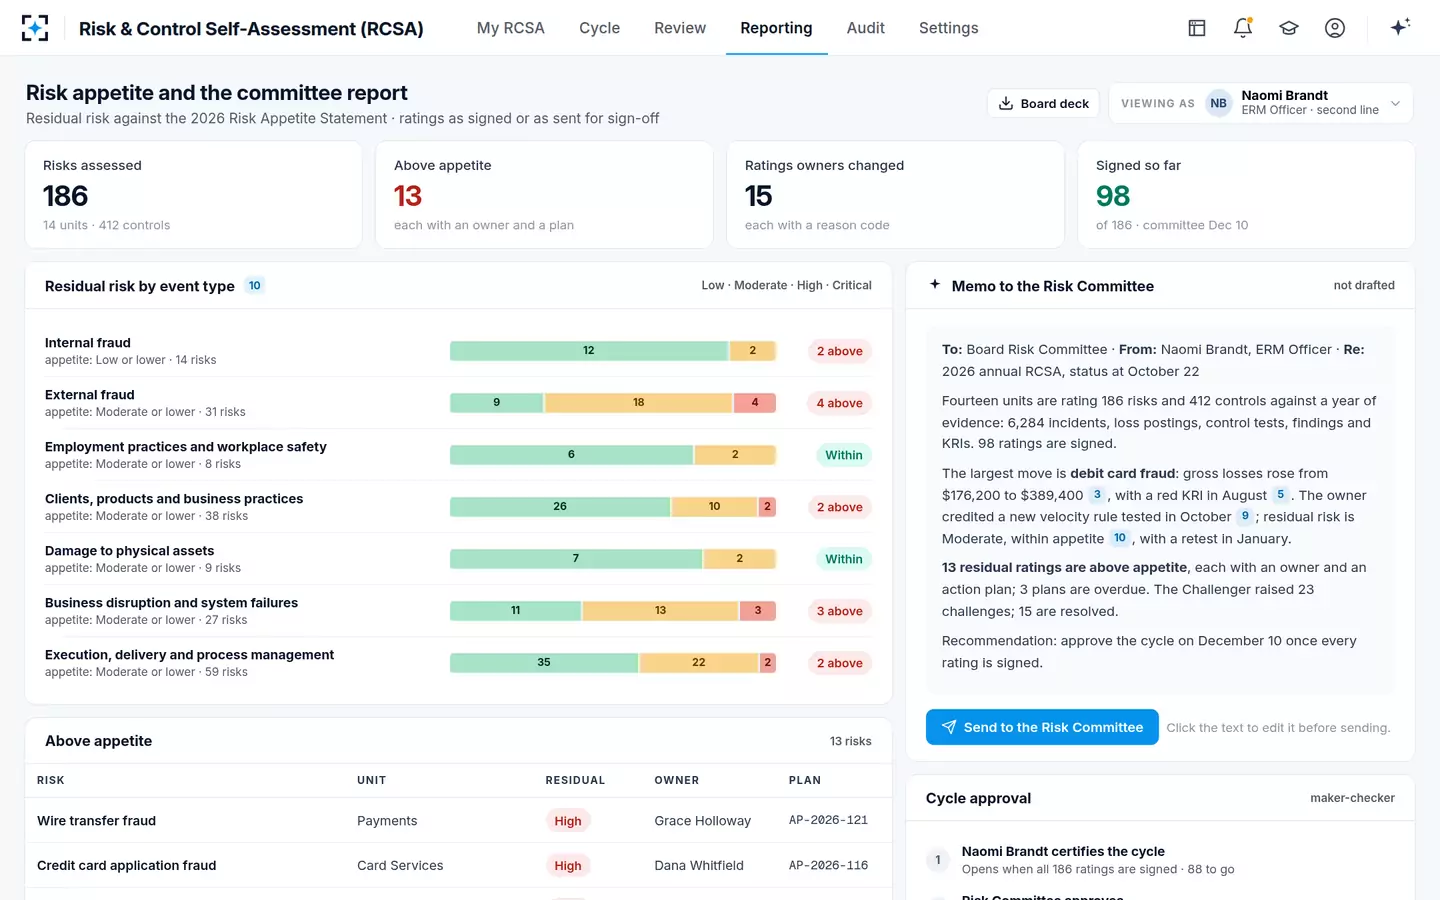Open citation 3 in the memo text
The height and width of the screenshot is (900, 1440).
pos(1097,495)
